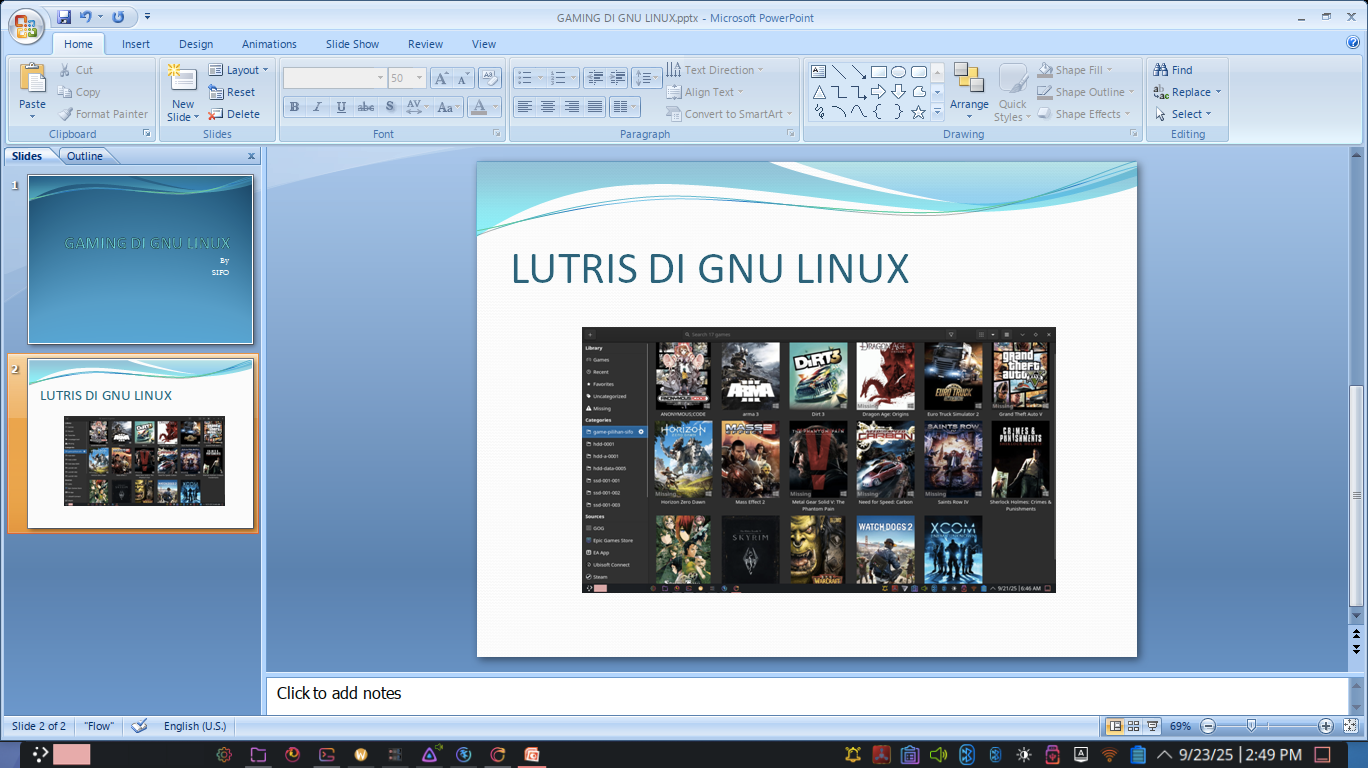The height and width of the screenshot is (768, 1368).
Task: Toggle underline formatting
Action: [342, 107]
